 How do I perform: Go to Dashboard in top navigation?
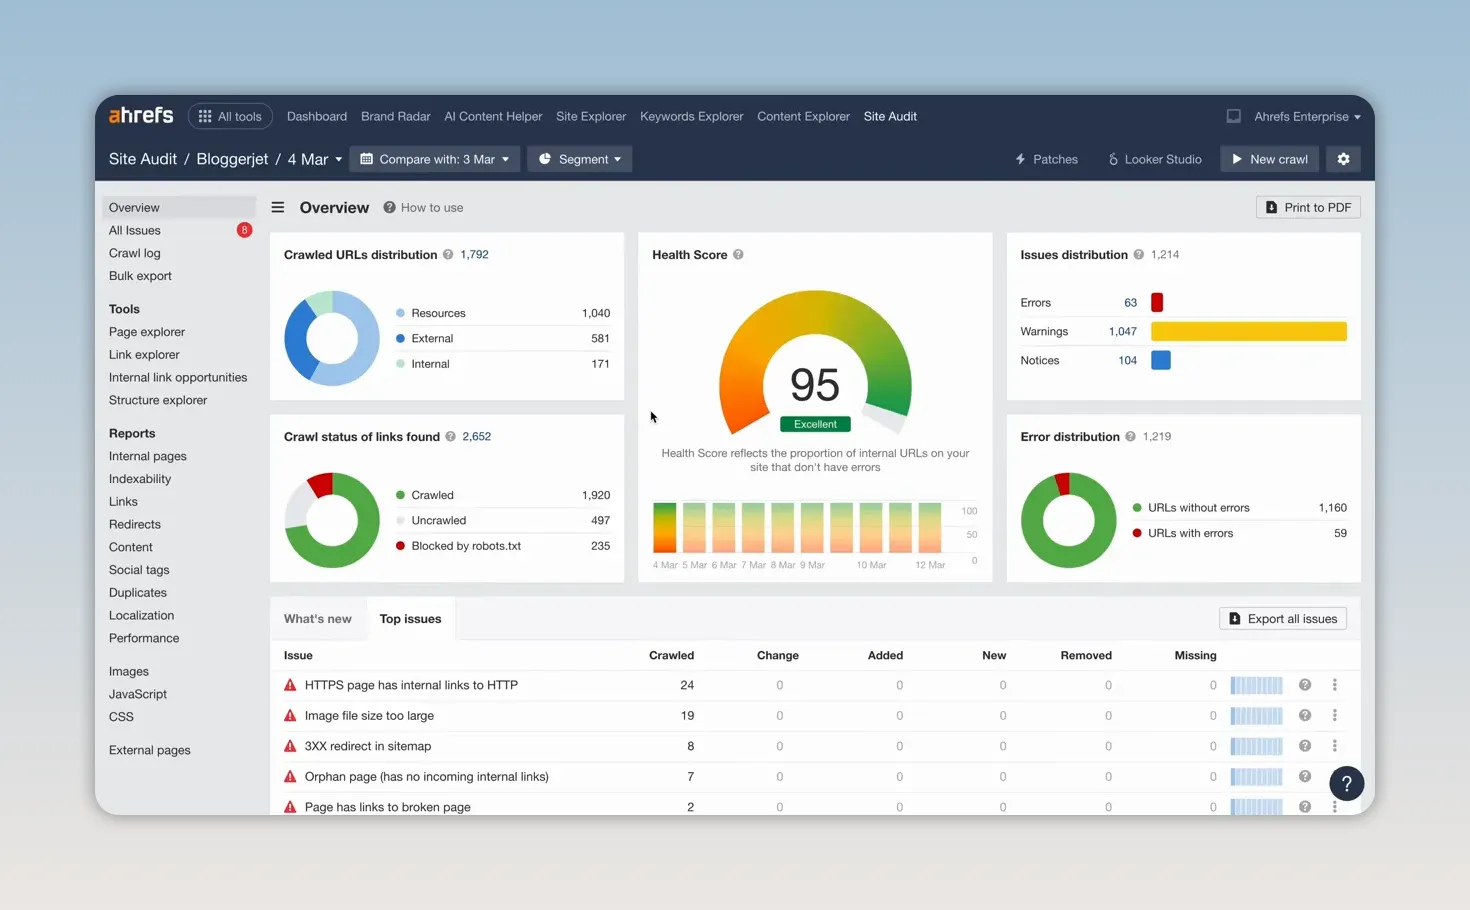click(x=317, y=116)
